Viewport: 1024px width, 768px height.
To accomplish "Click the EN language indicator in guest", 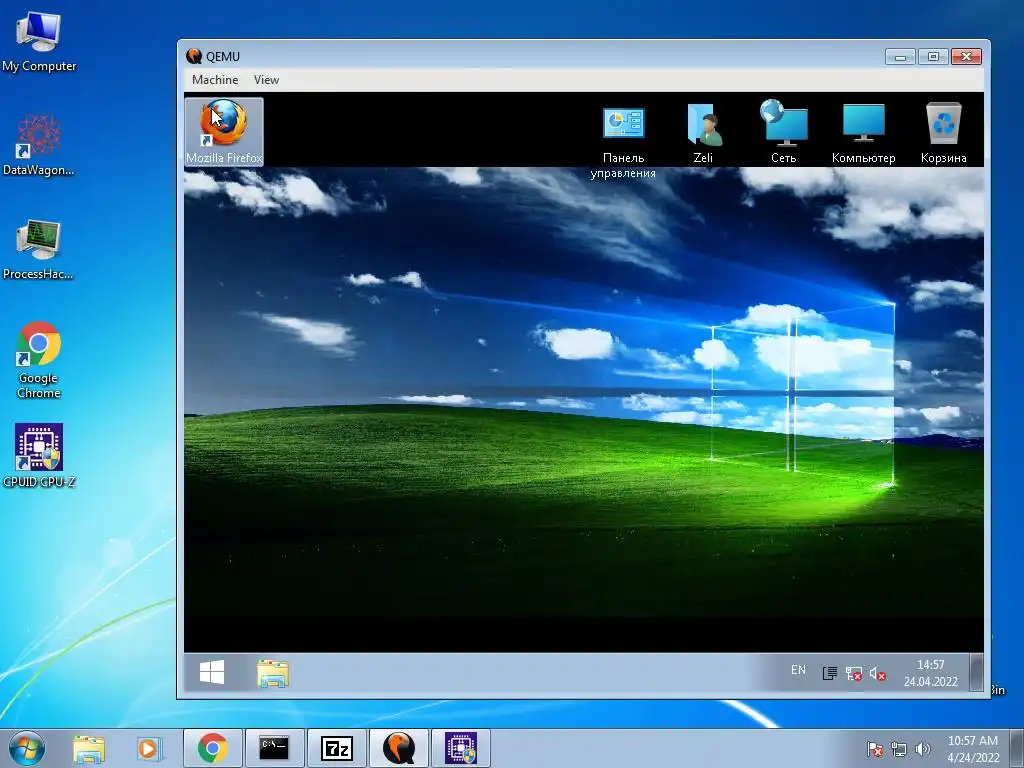I will pos(798,670).
